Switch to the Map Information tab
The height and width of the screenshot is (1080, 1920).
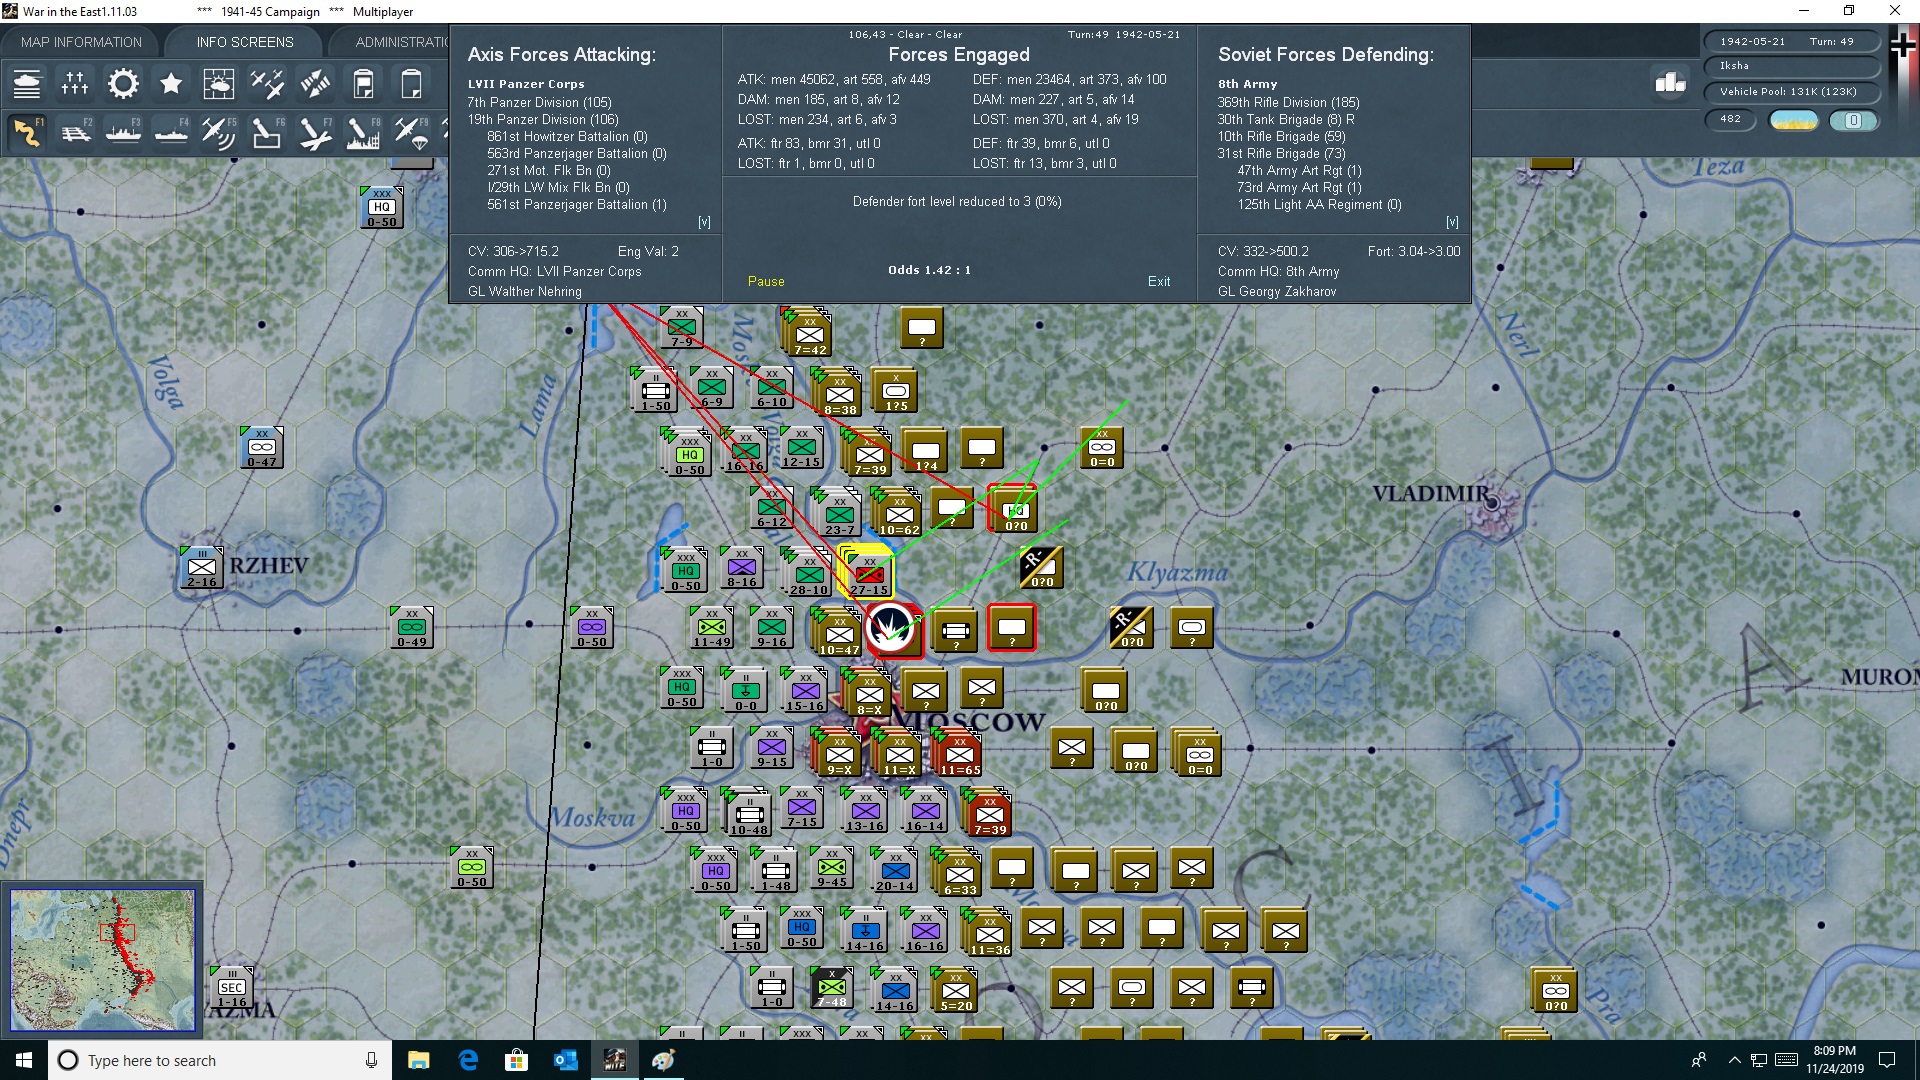81,42
